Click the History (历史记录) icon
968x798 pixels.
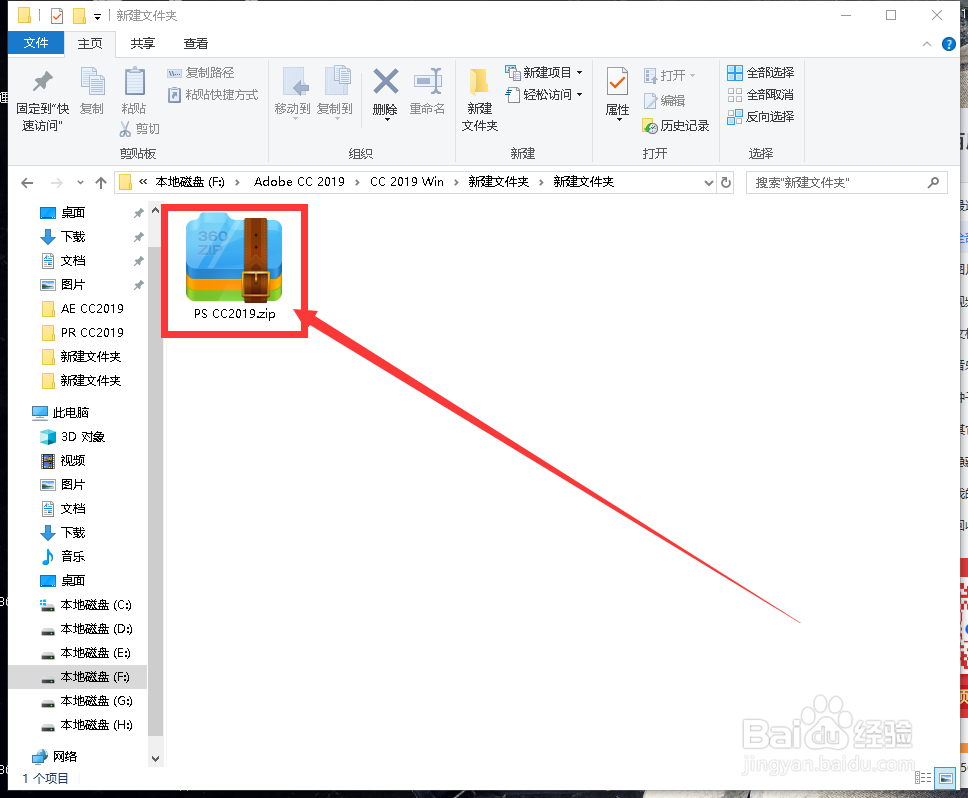[x=649, y=126]
